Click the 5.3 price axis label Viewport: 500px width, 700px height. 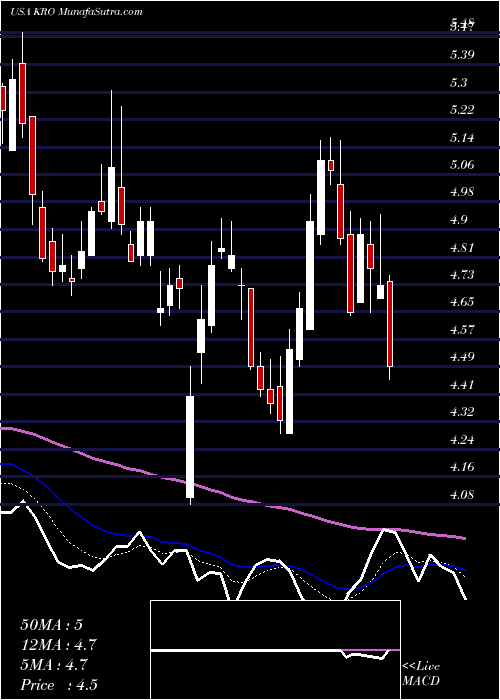(459, 83)
